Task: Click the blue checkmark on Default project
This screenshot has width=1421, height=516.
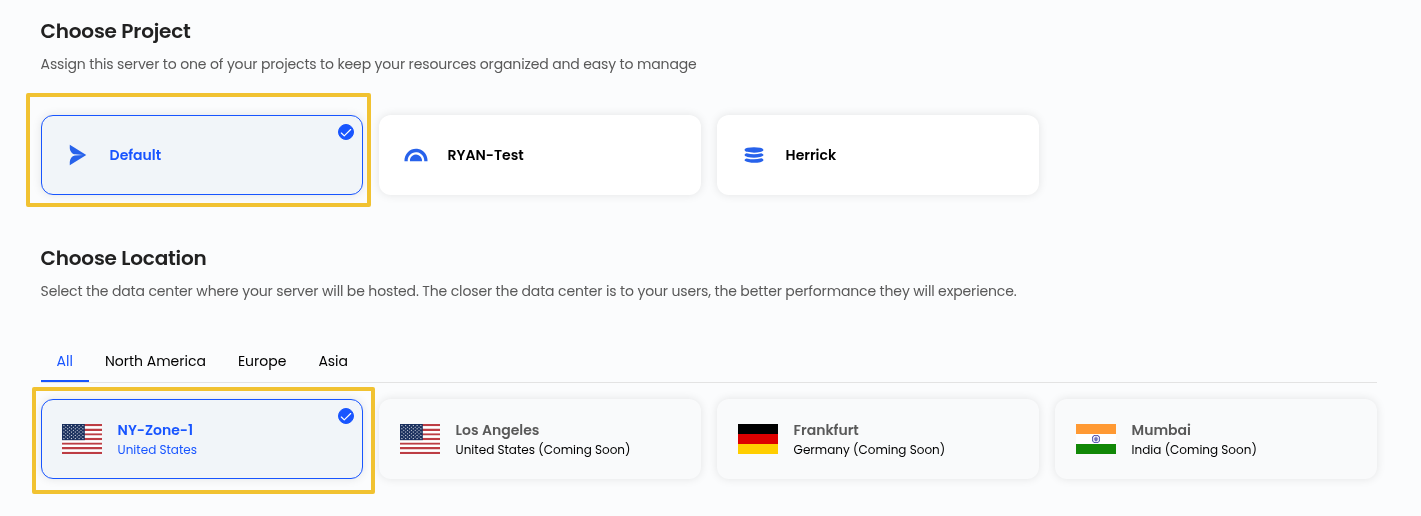Action: (346, 132)
